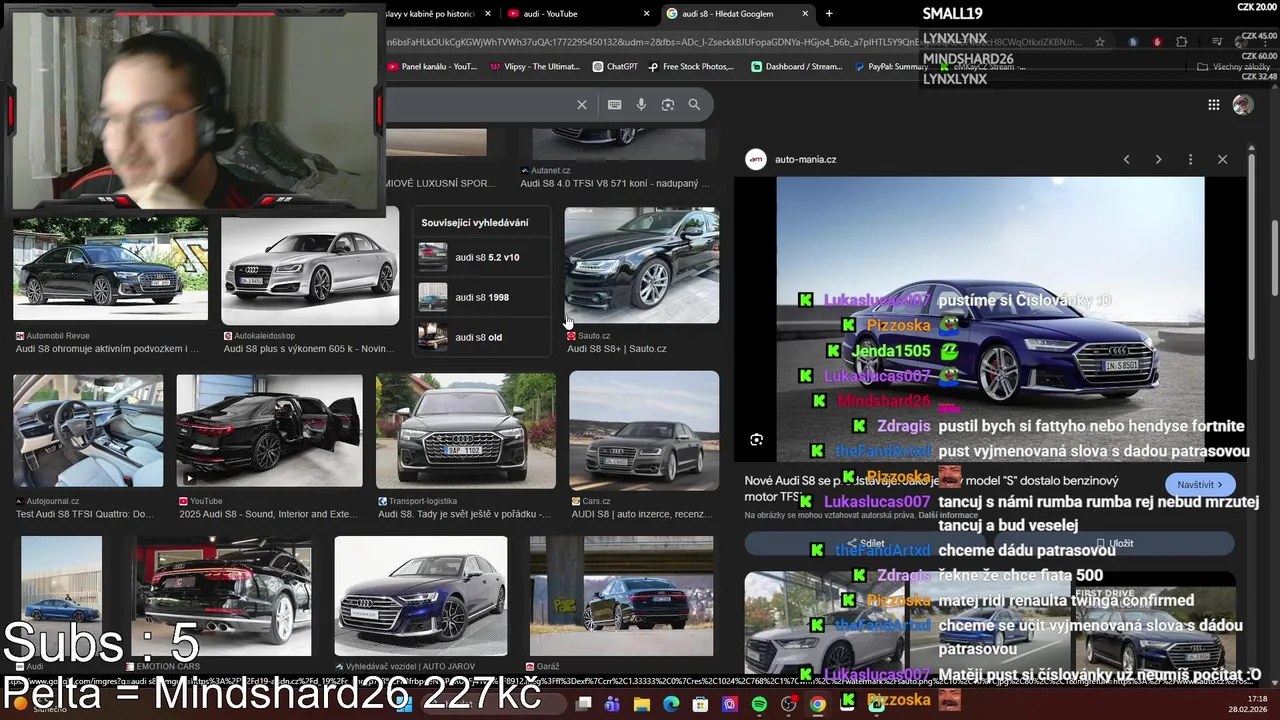Open 'Audi S8 S8+ | Sauto.cz' result title
Image resolution: width=1280 pixels, height=720 pixels.
(x=616, y=349)
